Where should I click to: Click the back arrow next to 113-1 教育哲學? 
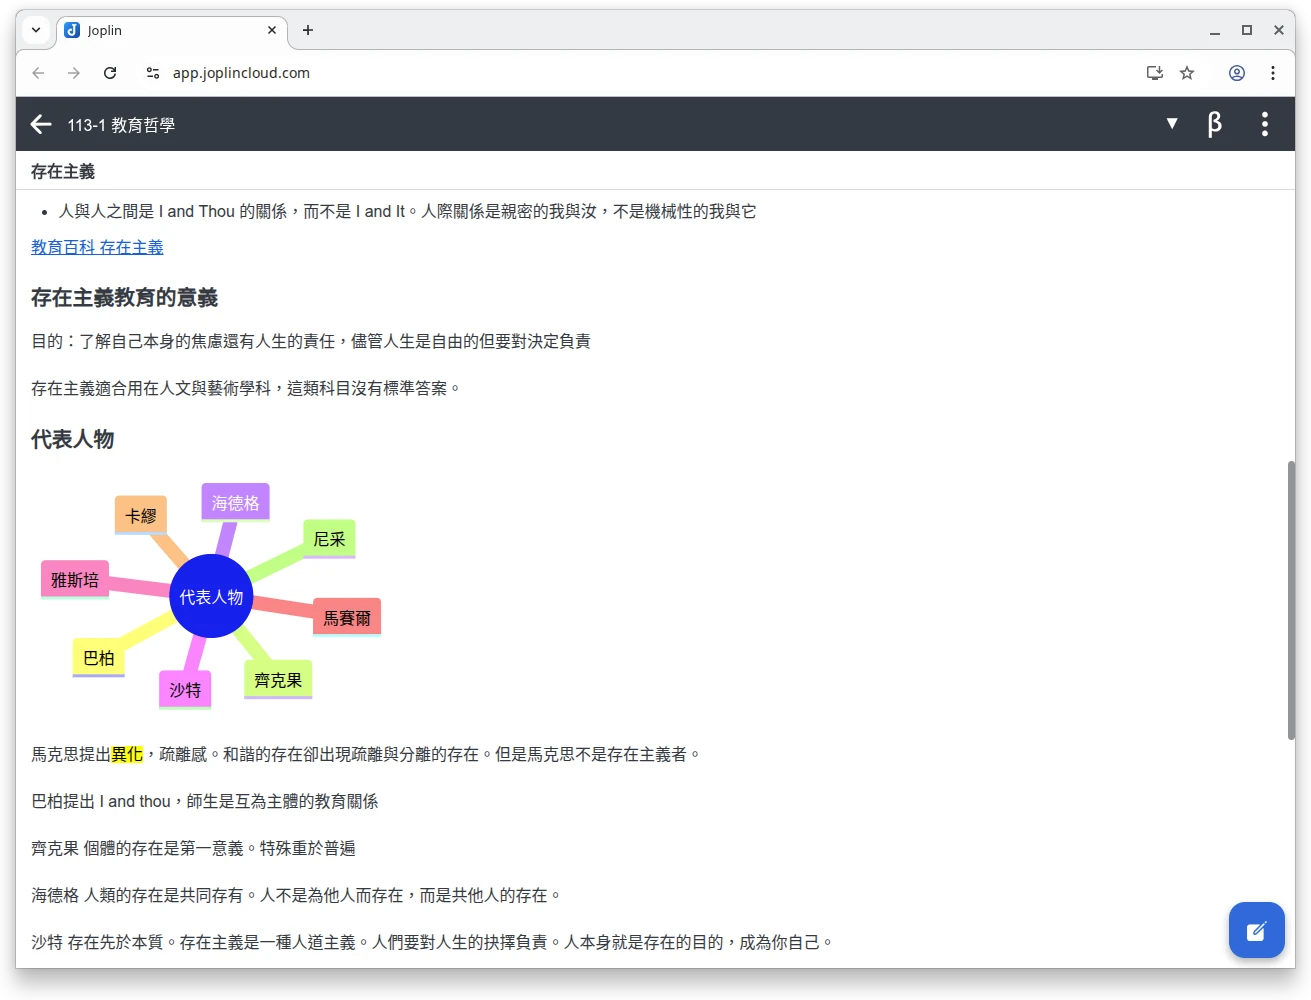40,124
